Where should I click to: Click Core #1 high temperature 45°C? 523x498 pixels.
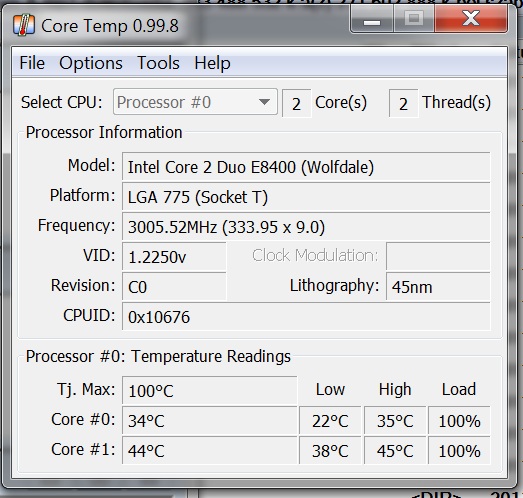395,450
